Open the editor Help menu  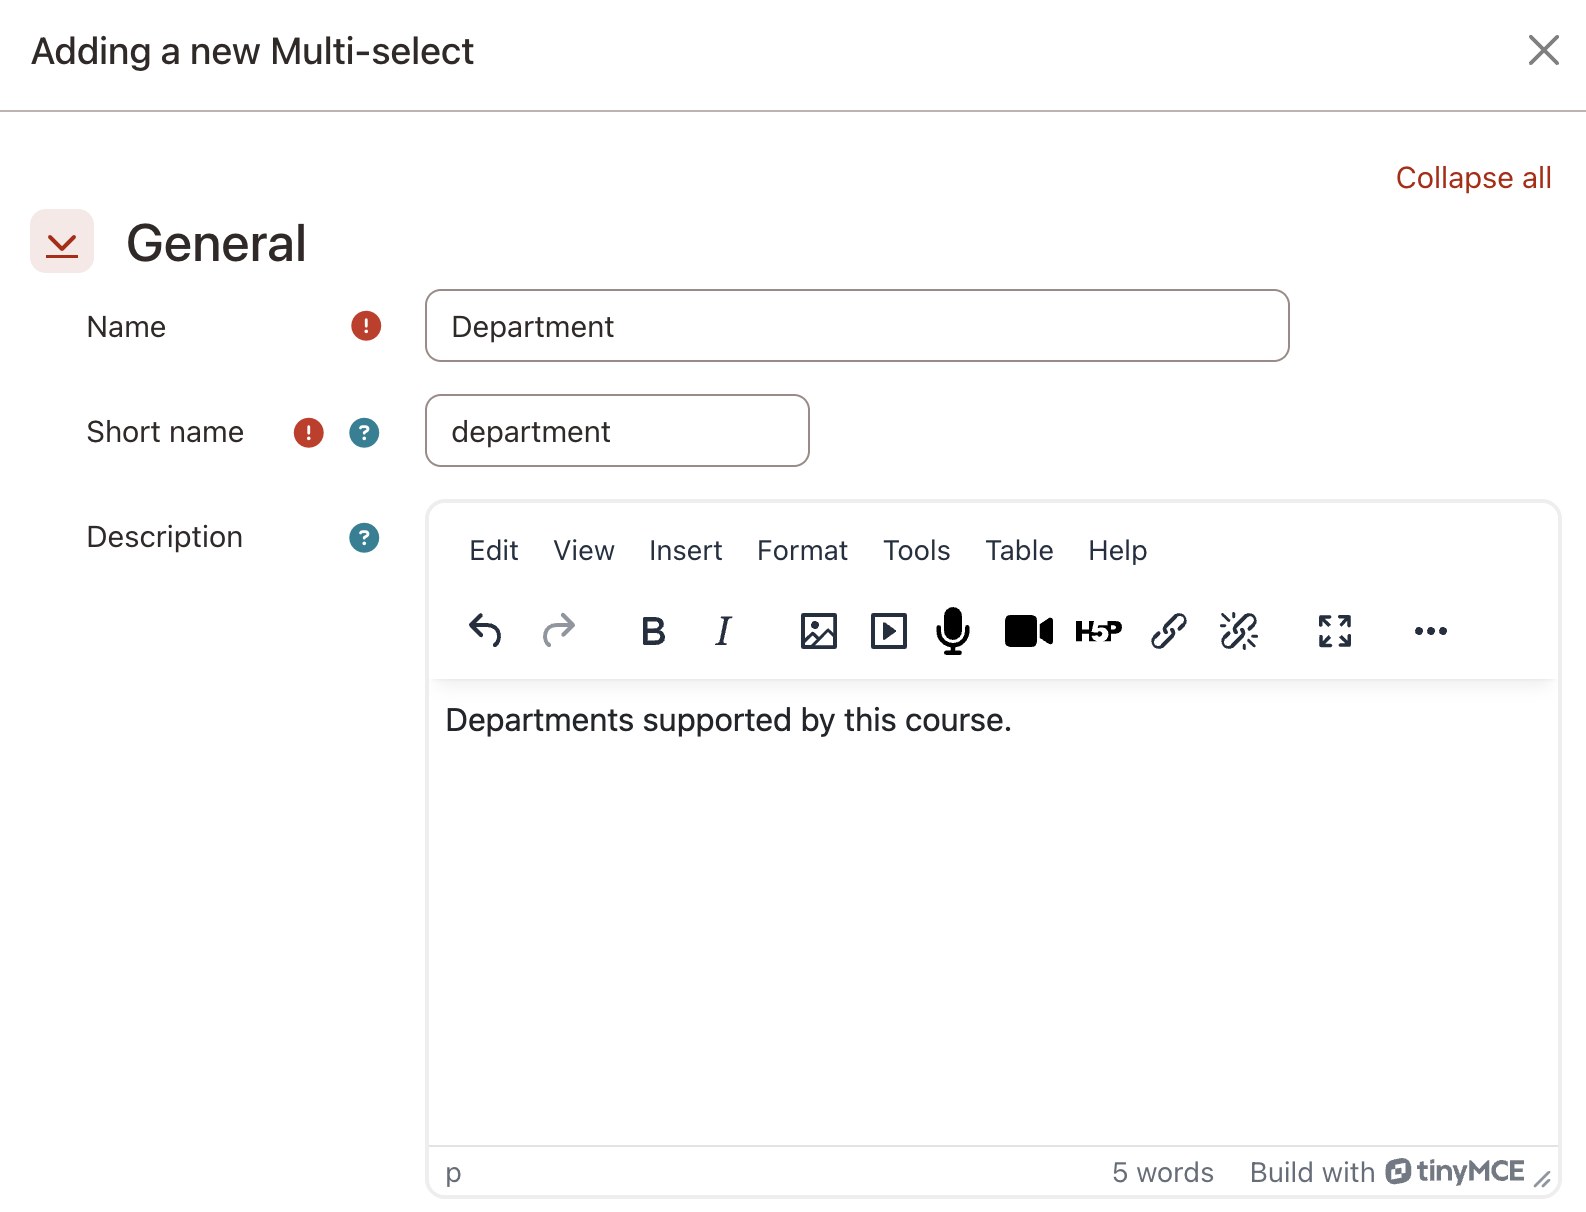pos(1117,551)
